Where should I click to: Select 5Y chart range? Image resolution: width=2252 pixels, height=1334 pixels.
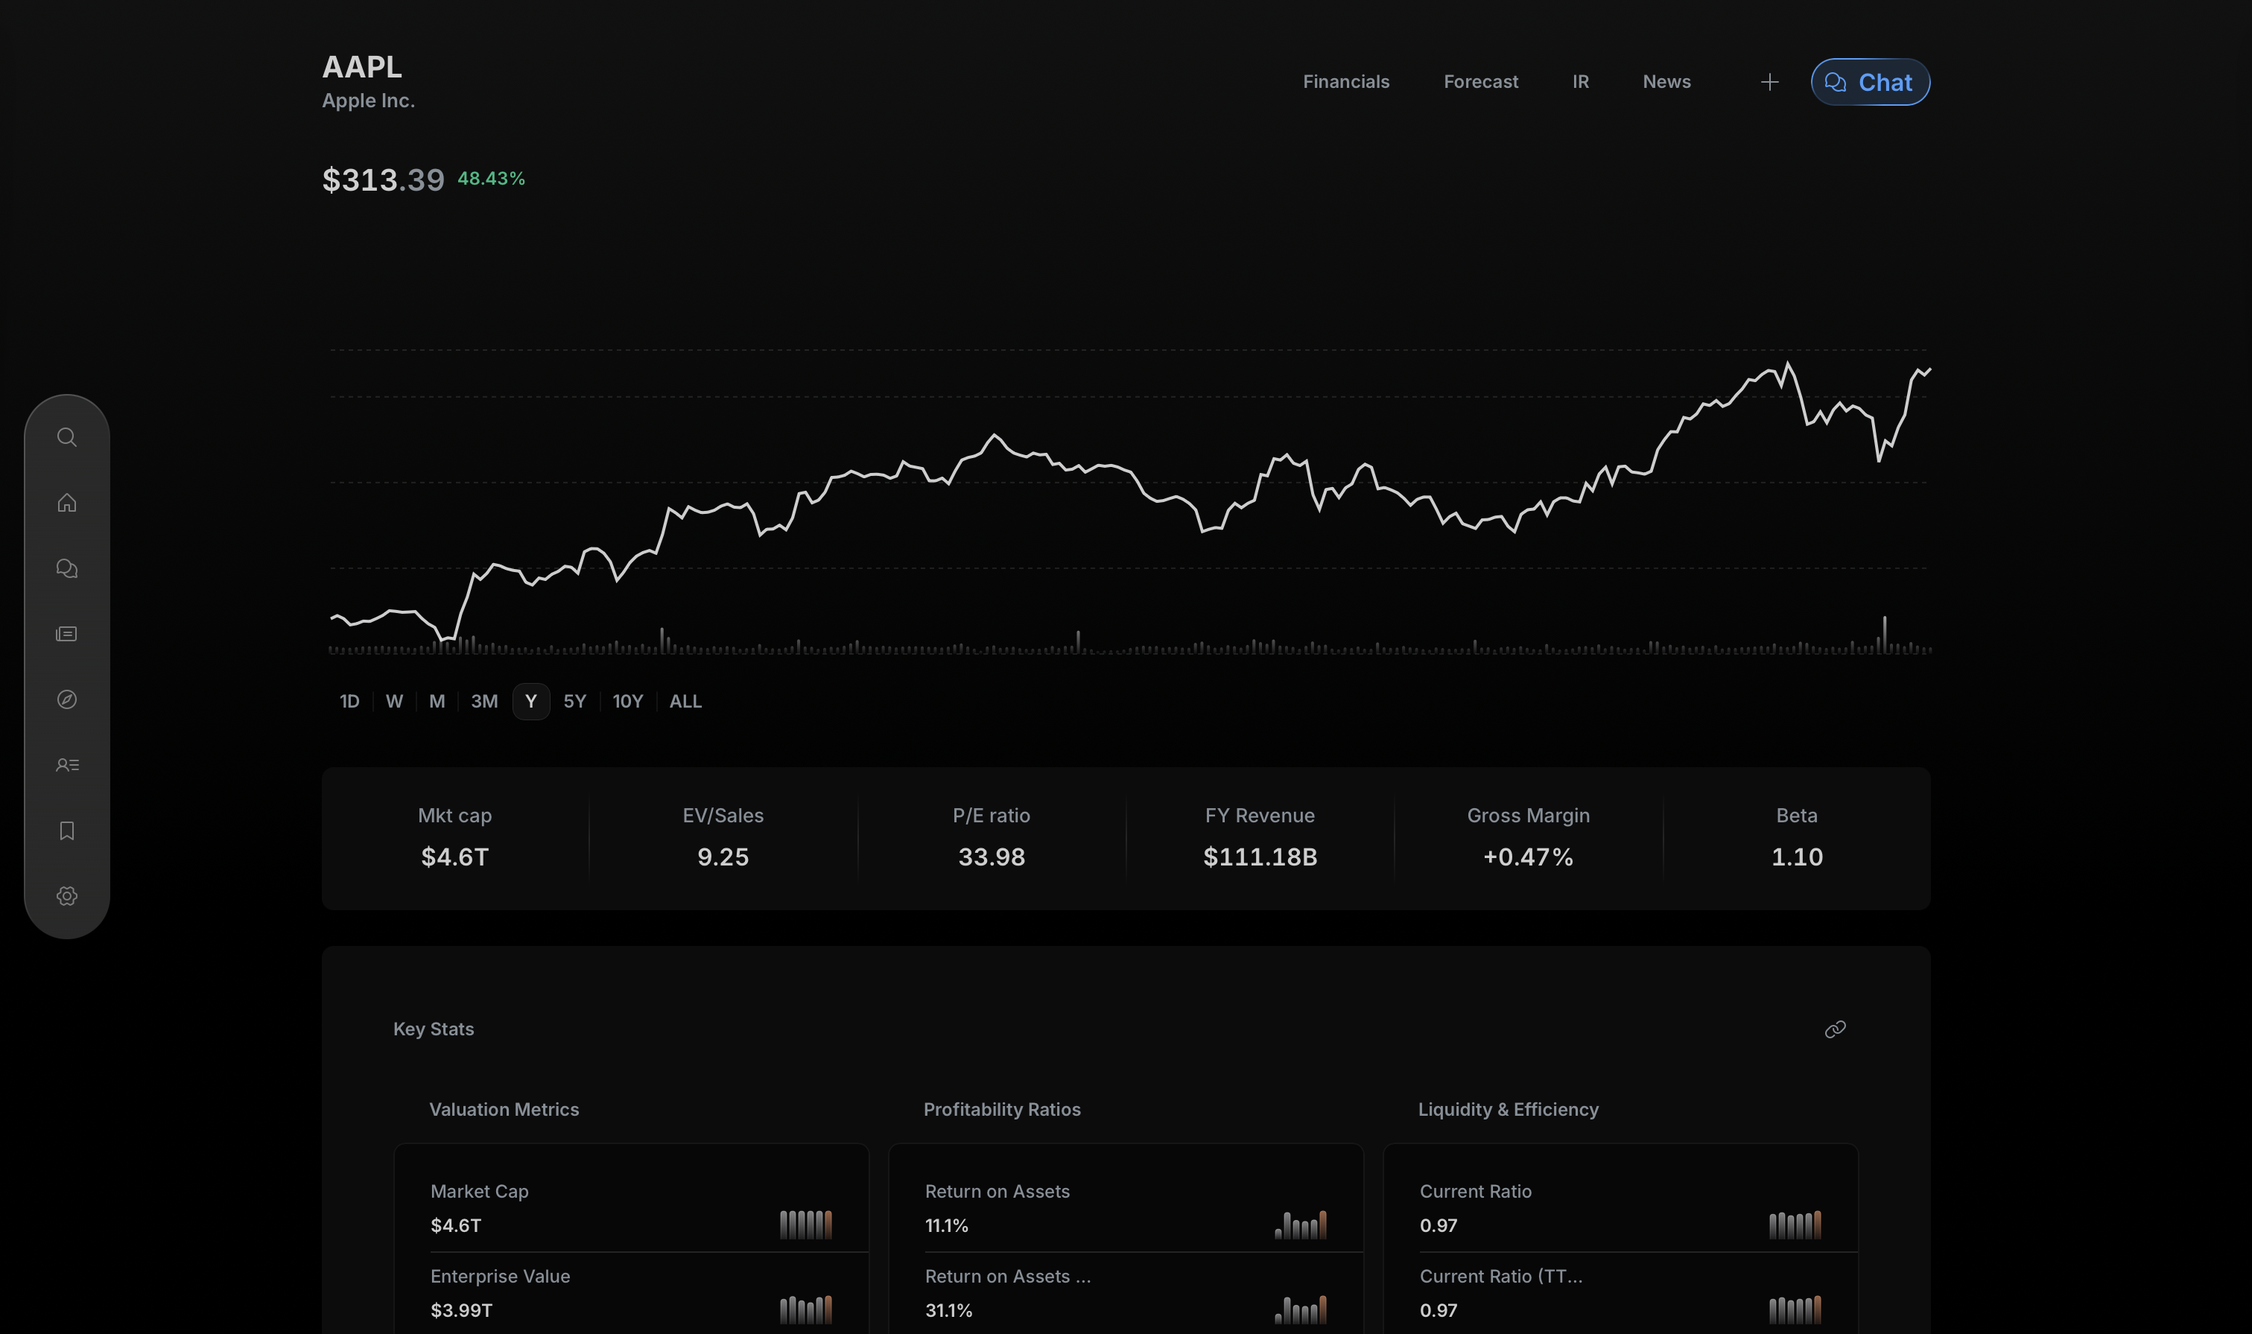coord(575,702)
